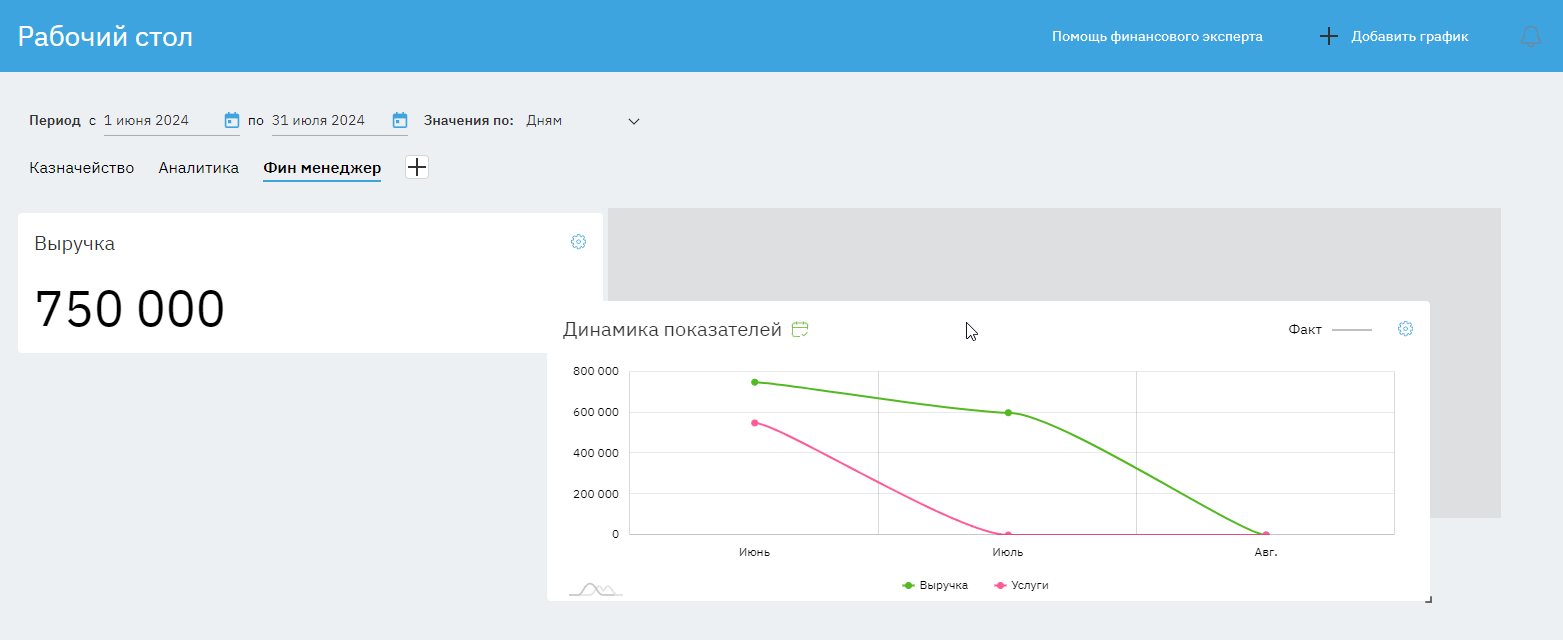Screen dimensions: 1563x640
Task: Switch to the Казначейство tab
Action: [81, 168]
